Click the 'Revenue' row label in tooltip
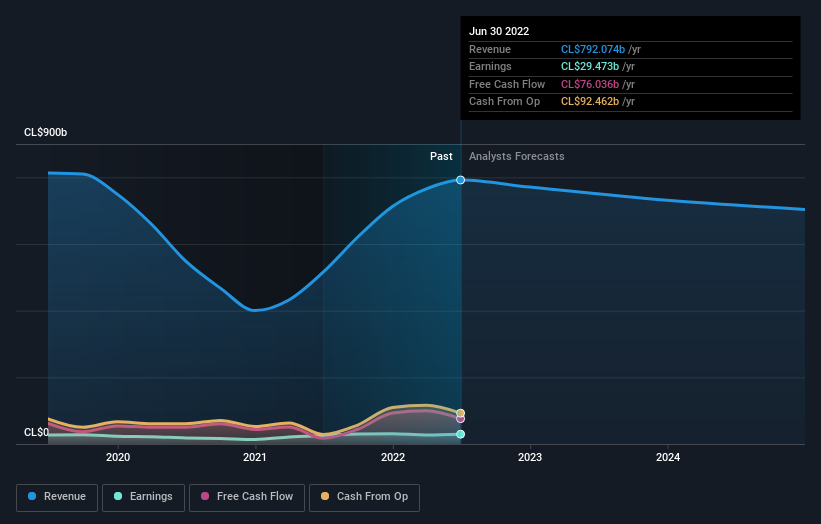 [x=490, y=49]
